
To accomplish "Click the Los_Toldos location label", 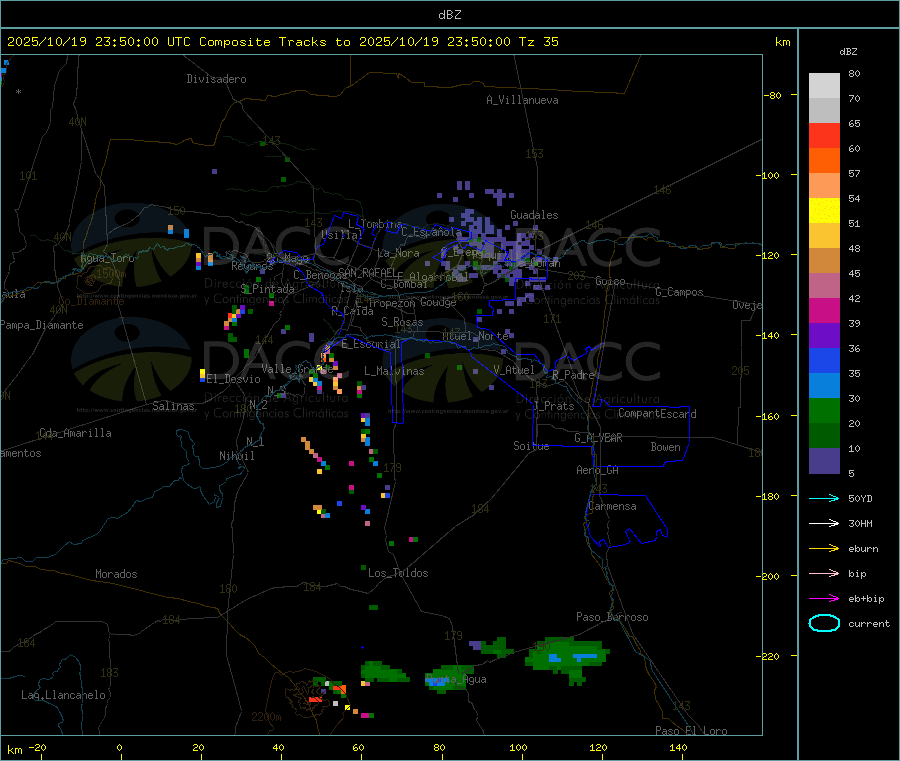I will (x=398, y=573).
